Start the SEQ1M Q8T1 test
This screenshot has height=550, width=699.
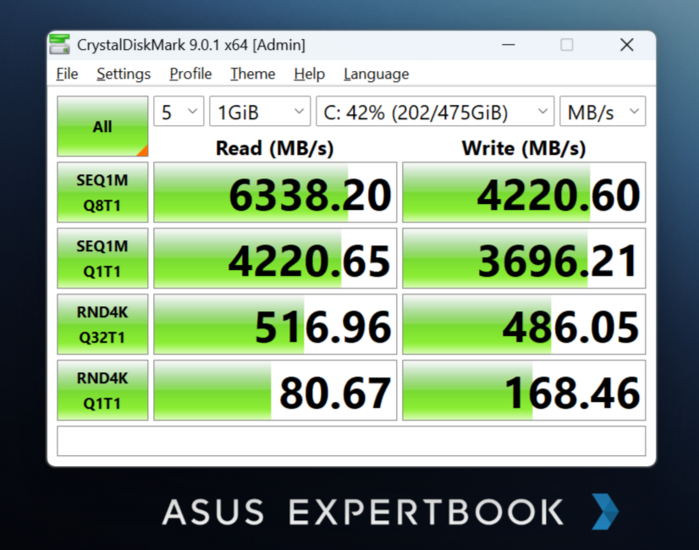102,192
